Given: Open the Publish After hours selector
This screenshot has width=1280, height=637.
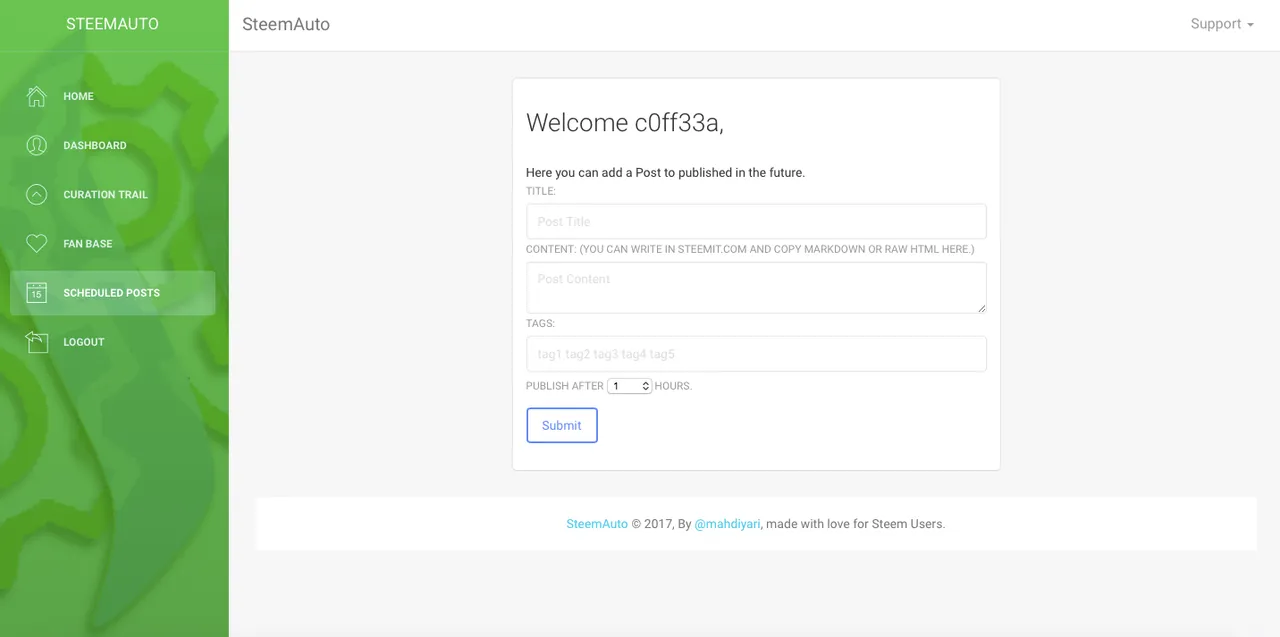Looking at the screenshot, I should (629, 386).
